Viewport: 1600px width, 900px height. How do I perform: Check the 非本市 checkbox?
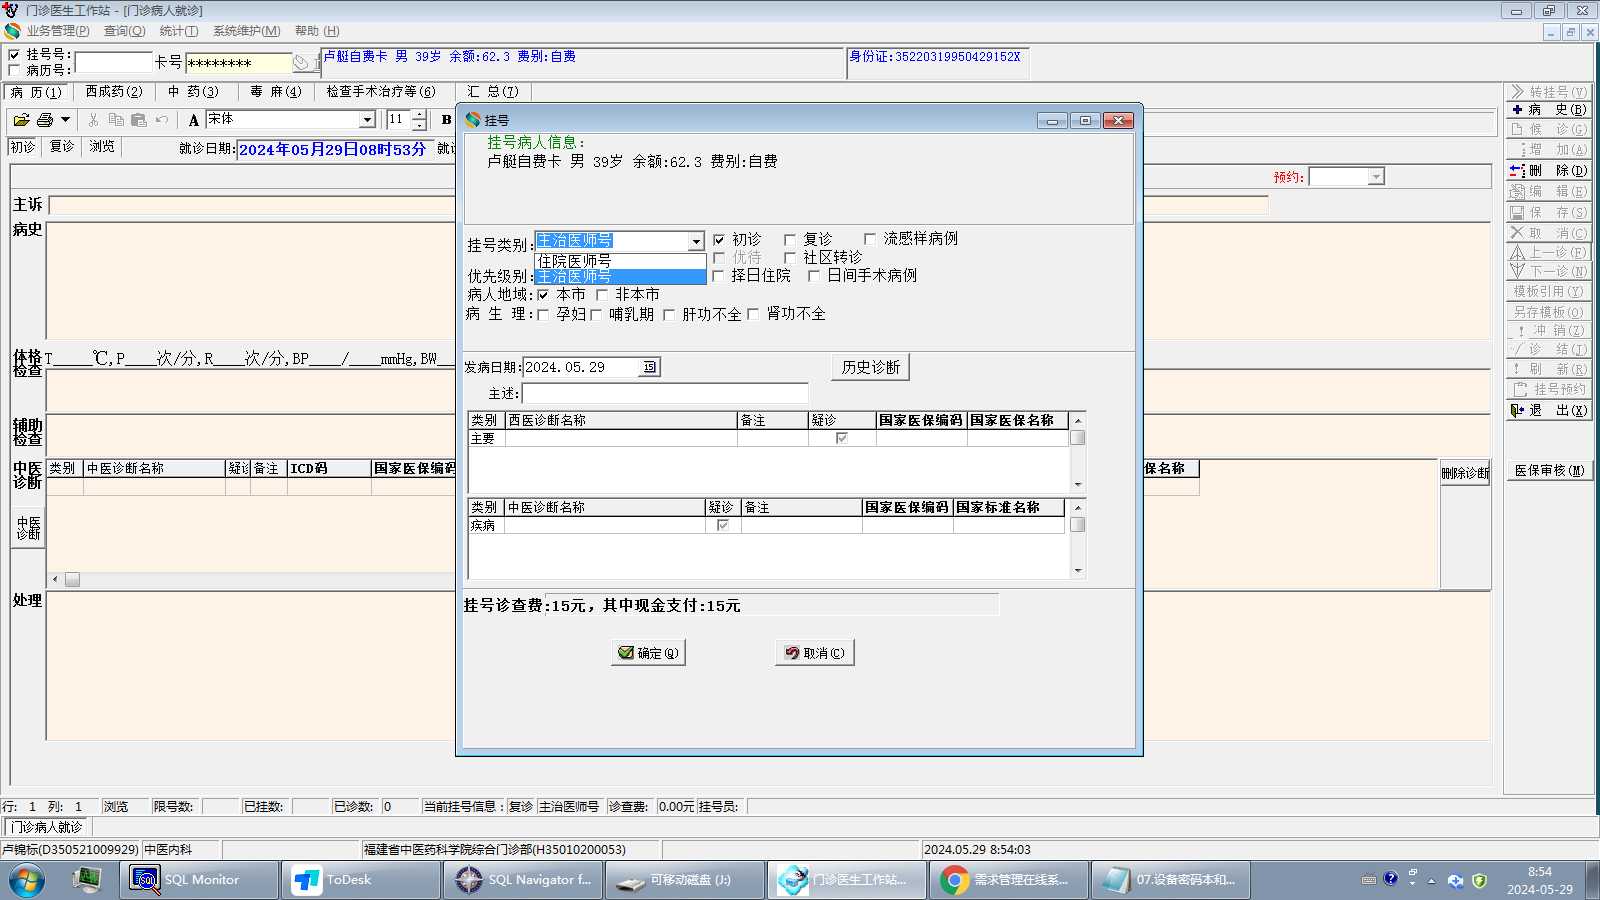[x=602, y=295]
